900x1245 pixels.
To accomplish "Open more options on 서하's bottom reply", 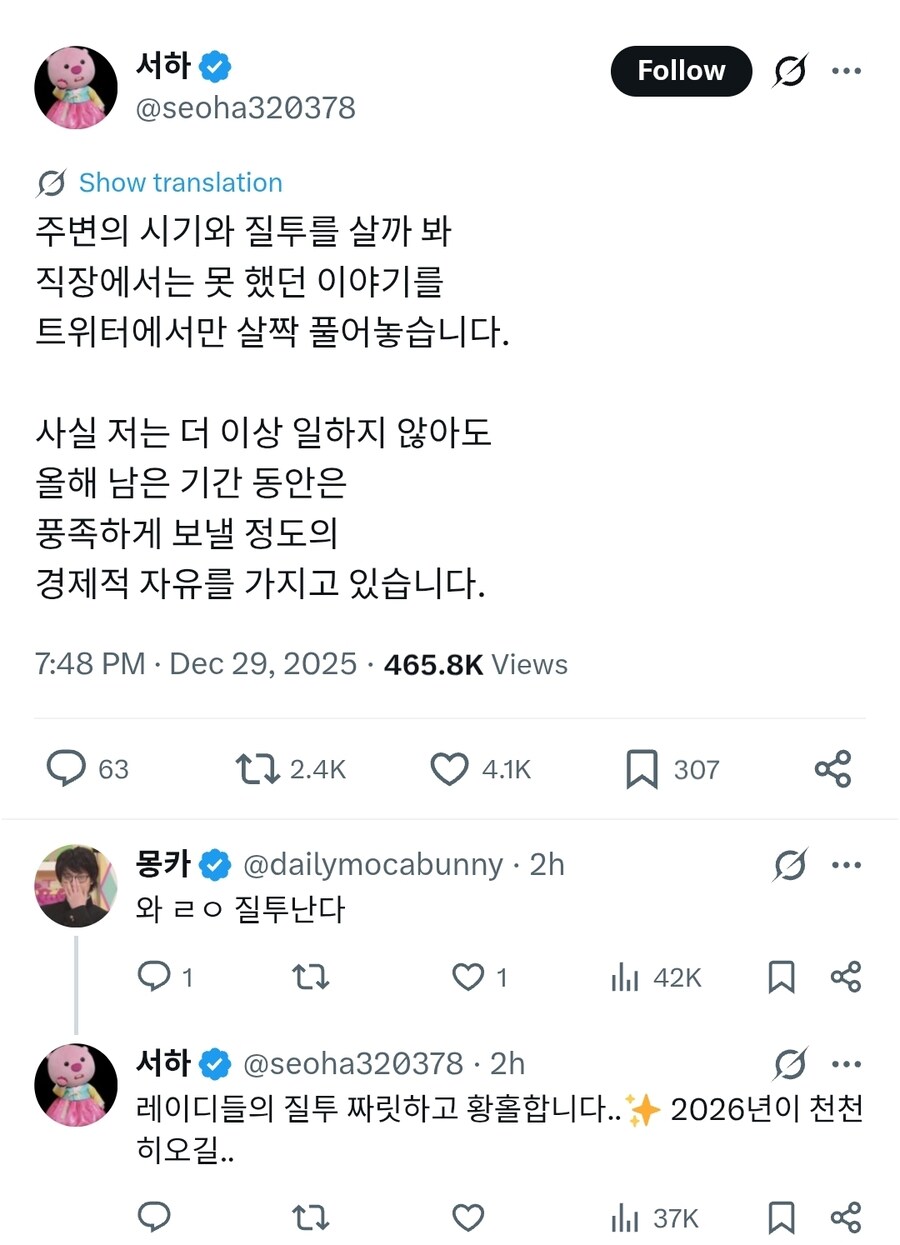I will pyautogui.click(x=846, y=1064).
